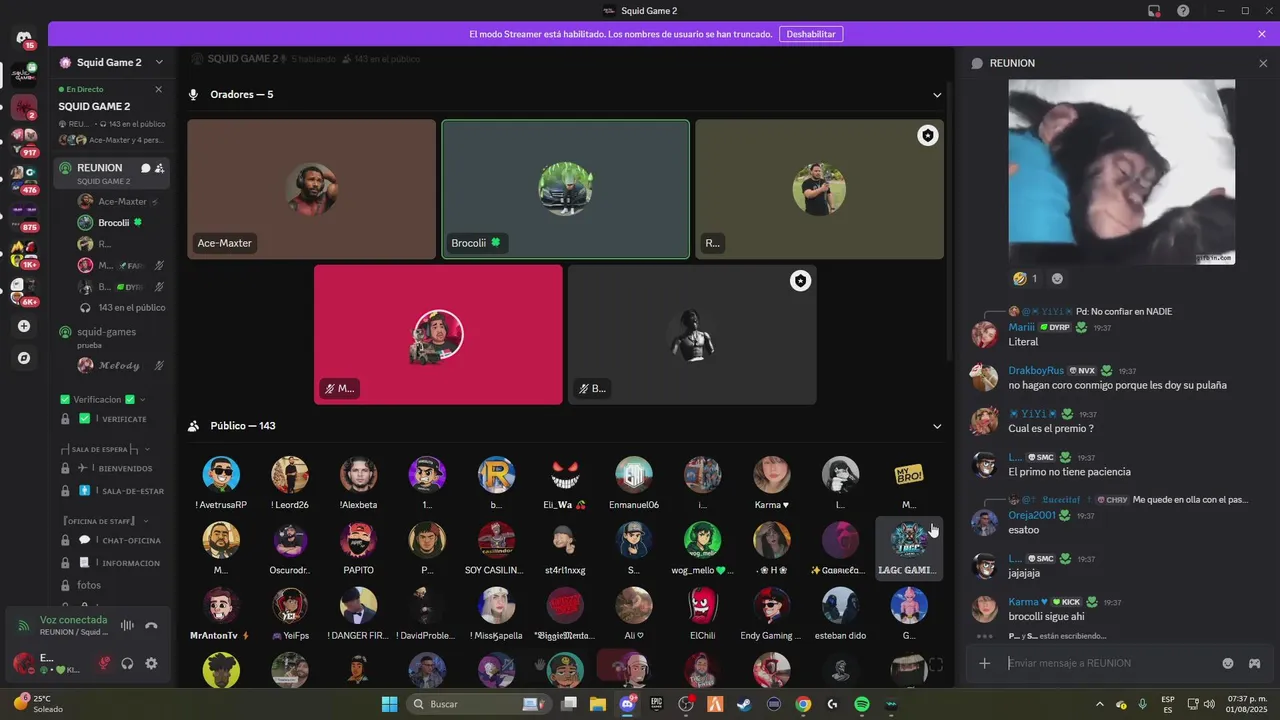The image size is (1280, 720).
Task: Open the server with 917 notification badge
Action: coord(24,140)
